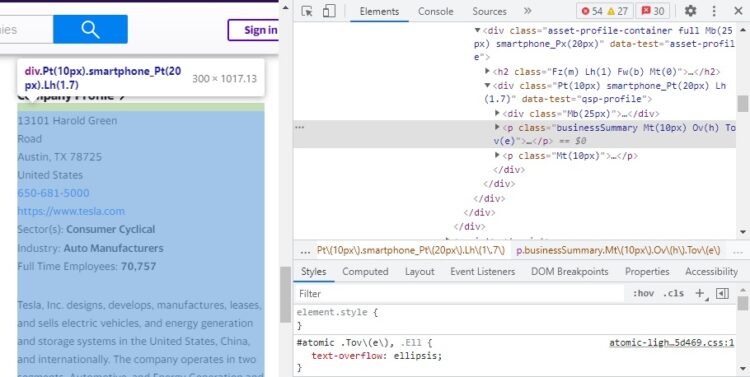This screenshot has width=750, height=377.
Task: Open the https://www.tesla.com link
Action: coord(71,211)
